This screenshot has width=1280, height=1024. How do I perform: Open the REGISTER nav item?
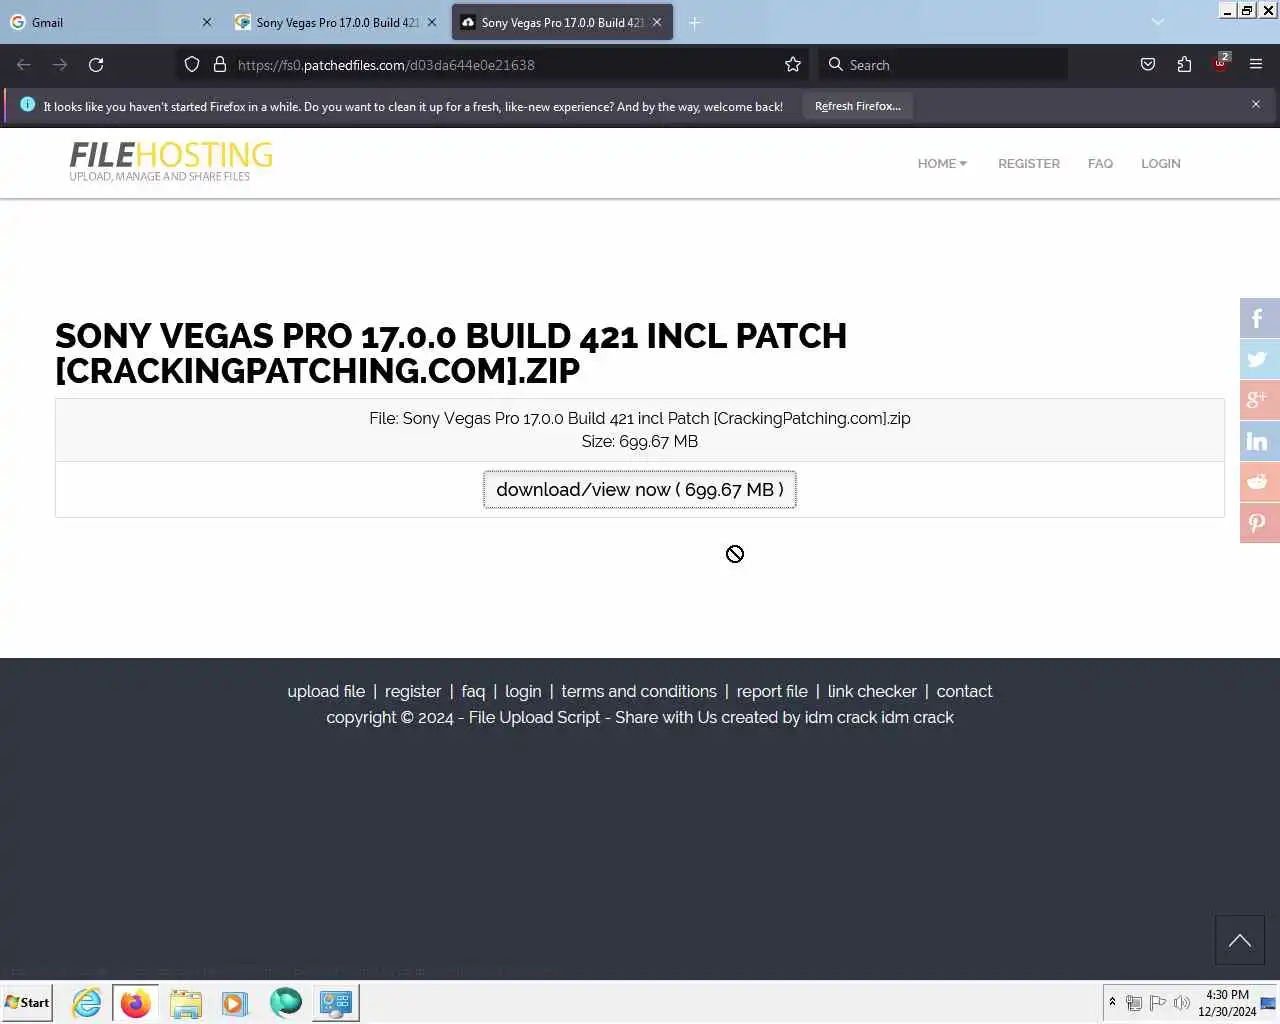(1029, 163)
